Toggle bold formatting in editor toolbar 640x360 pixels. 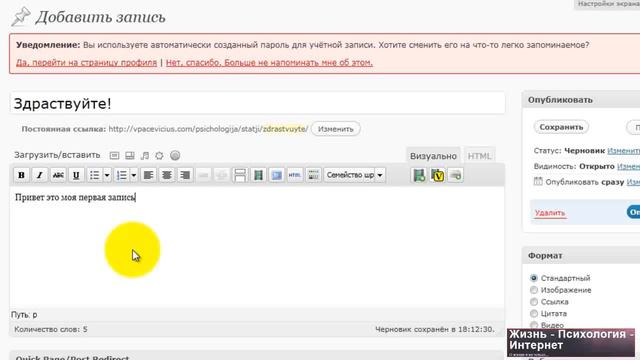(x=21, y=175)
